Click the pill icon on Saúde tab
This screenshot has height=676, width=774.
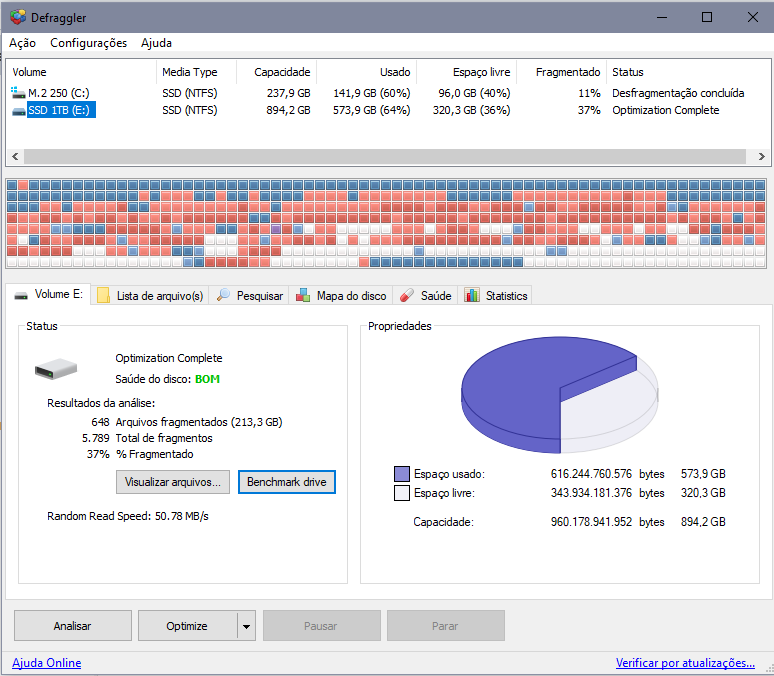point(407,295)
